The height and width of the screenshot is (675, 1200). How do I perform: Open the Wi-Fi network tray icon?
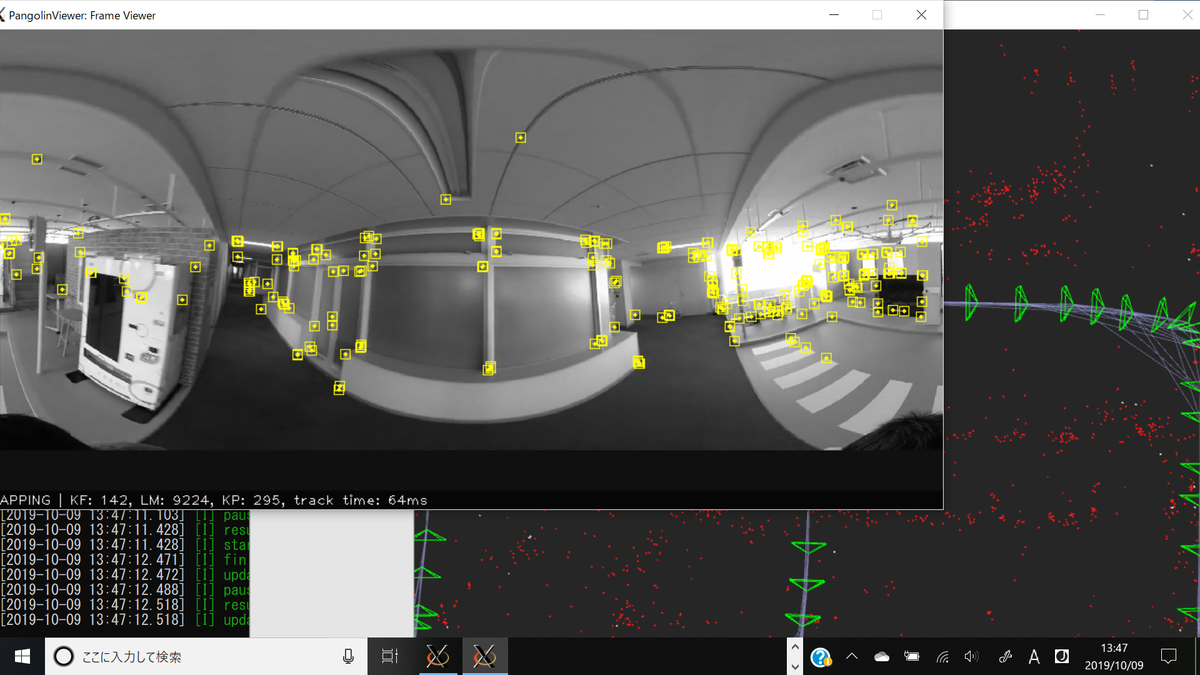[942, 657]
